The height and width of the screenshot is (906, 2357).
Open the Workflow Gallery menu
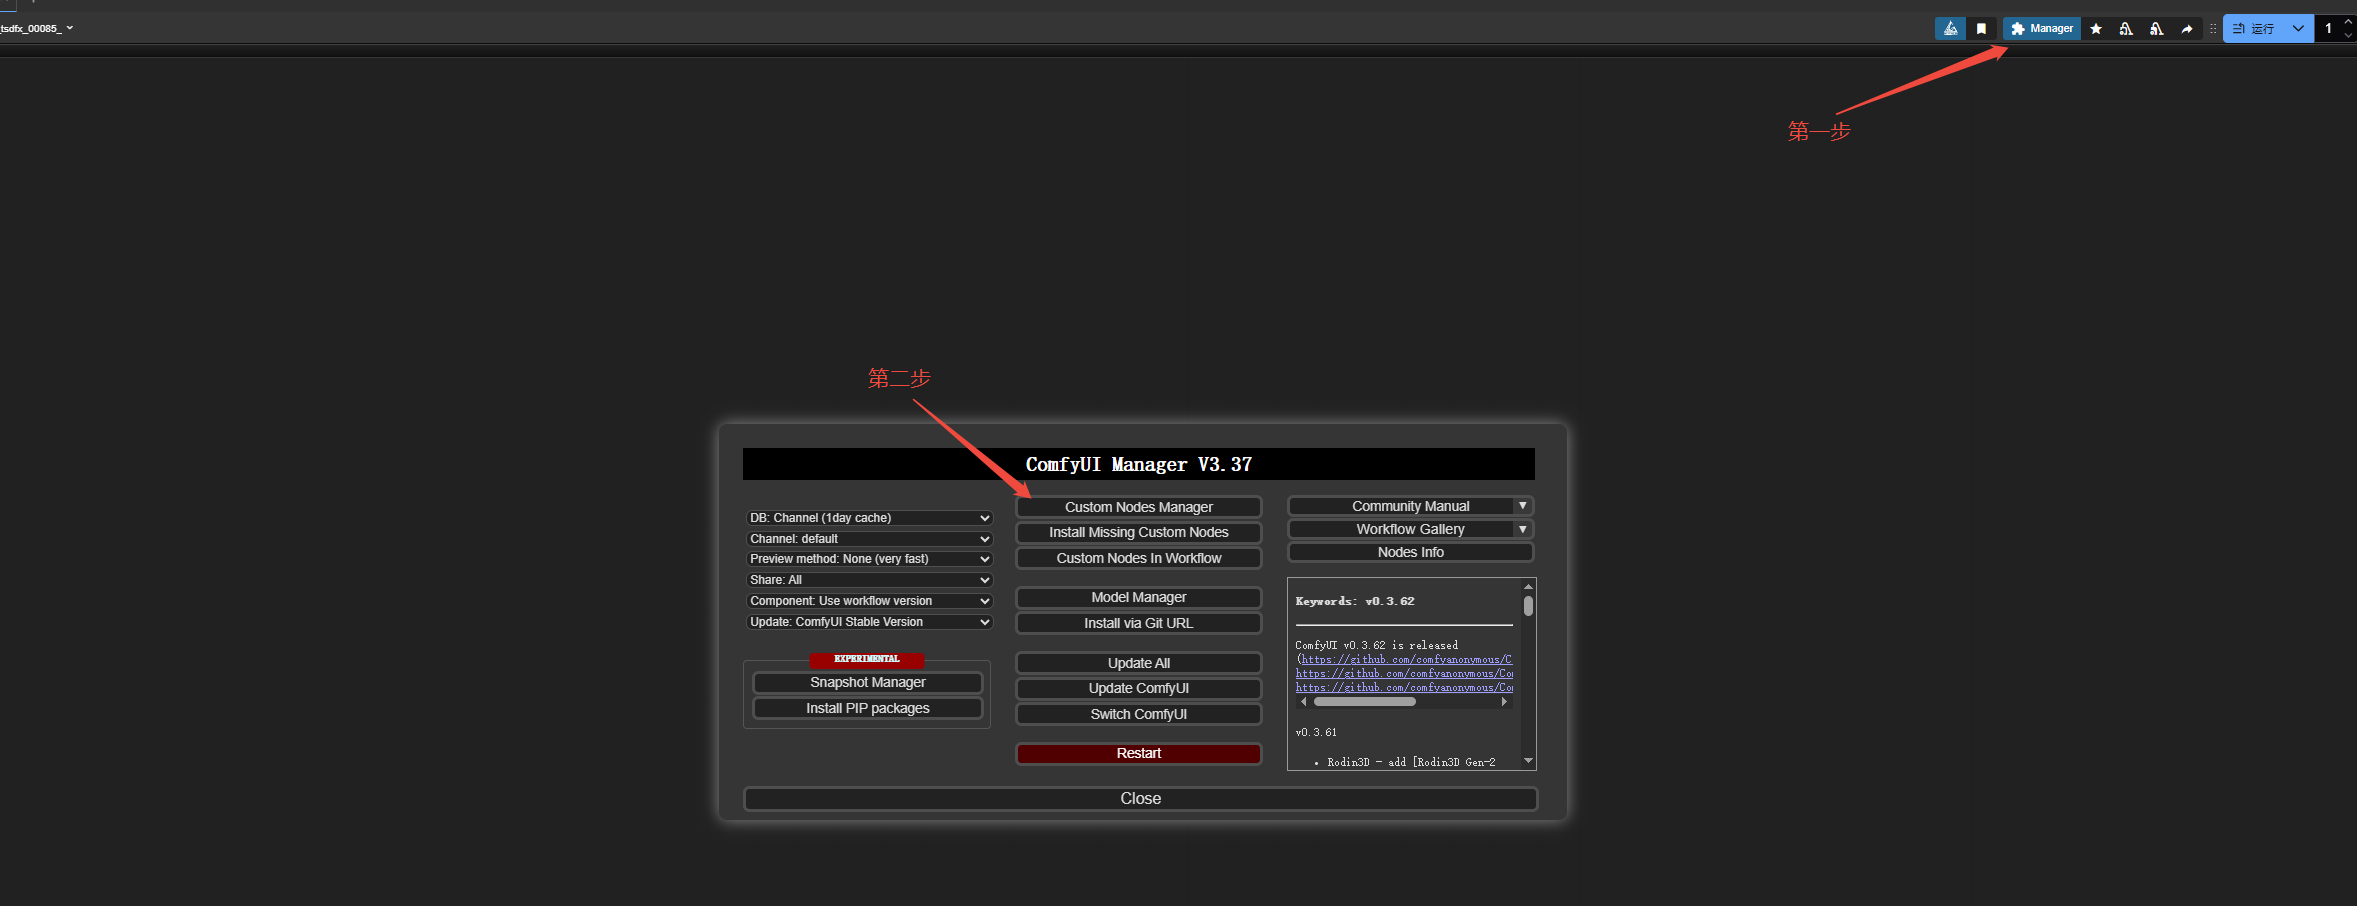1410,529
